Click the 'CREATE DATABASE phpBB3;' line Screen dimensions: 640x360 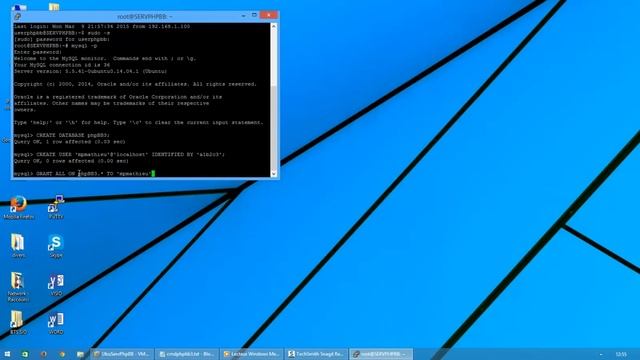(62, 135)
